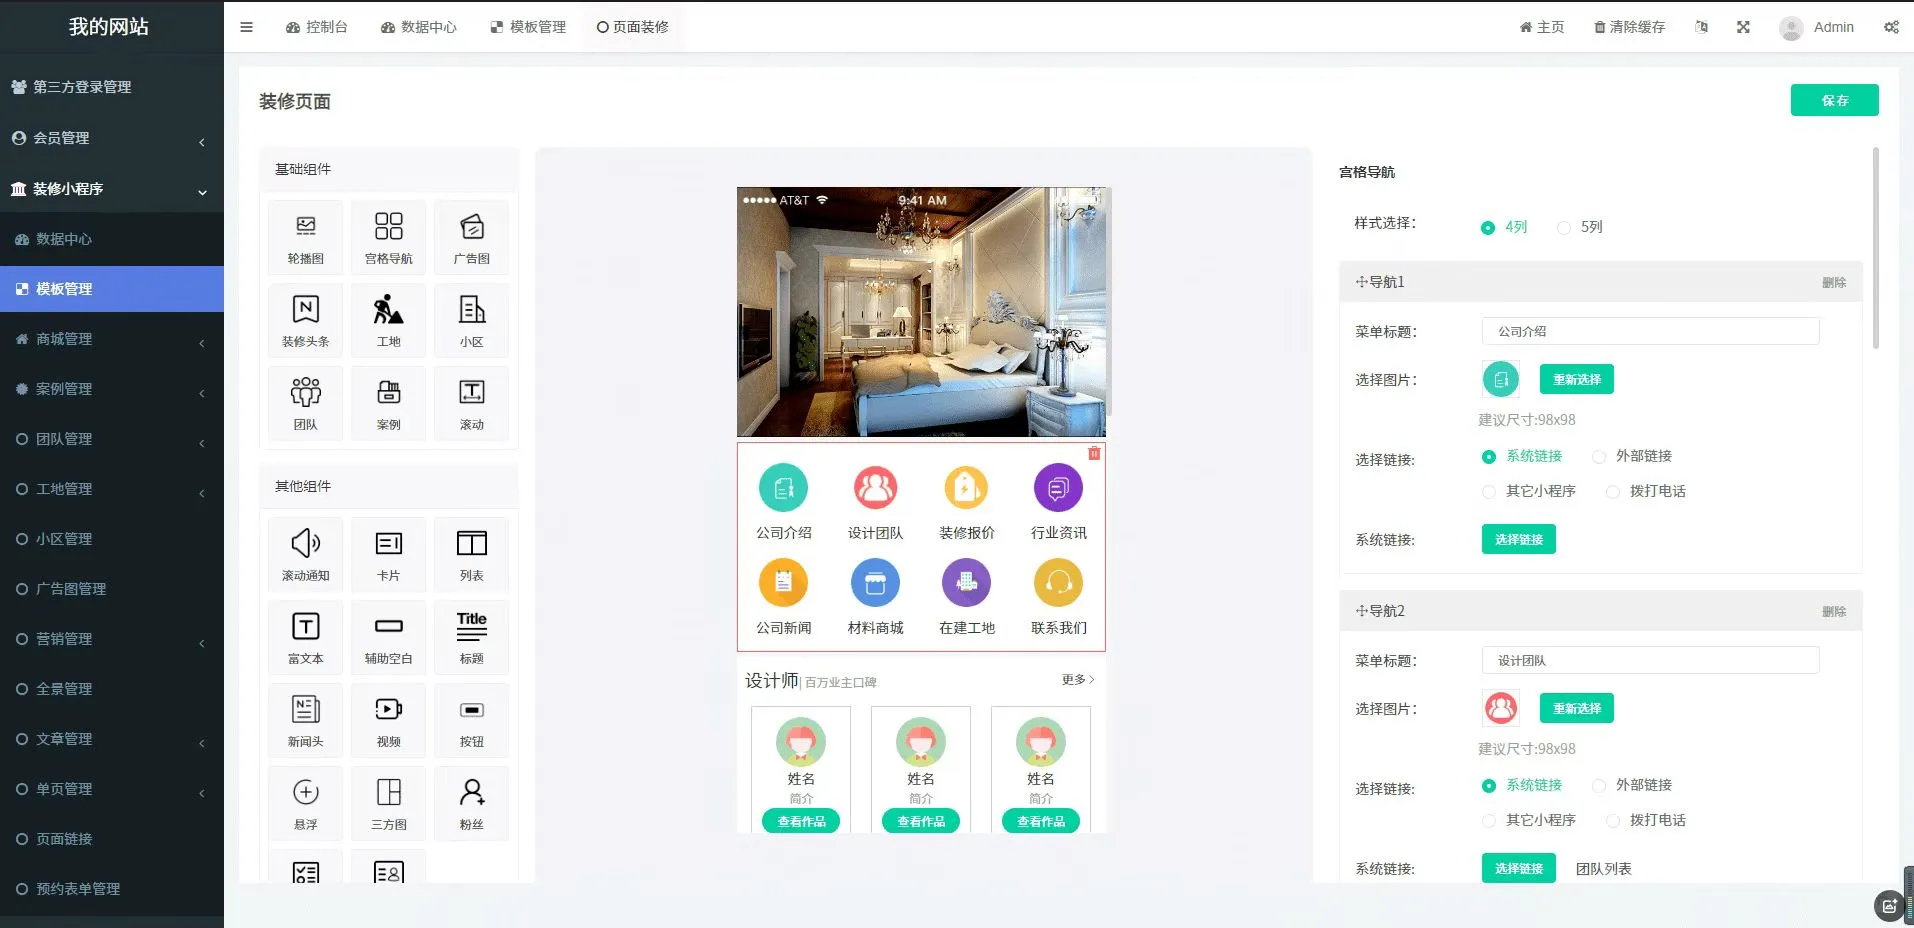Add the 广告图 advert image component
The width and height of the screenshot is (1914, 928).
471,236
